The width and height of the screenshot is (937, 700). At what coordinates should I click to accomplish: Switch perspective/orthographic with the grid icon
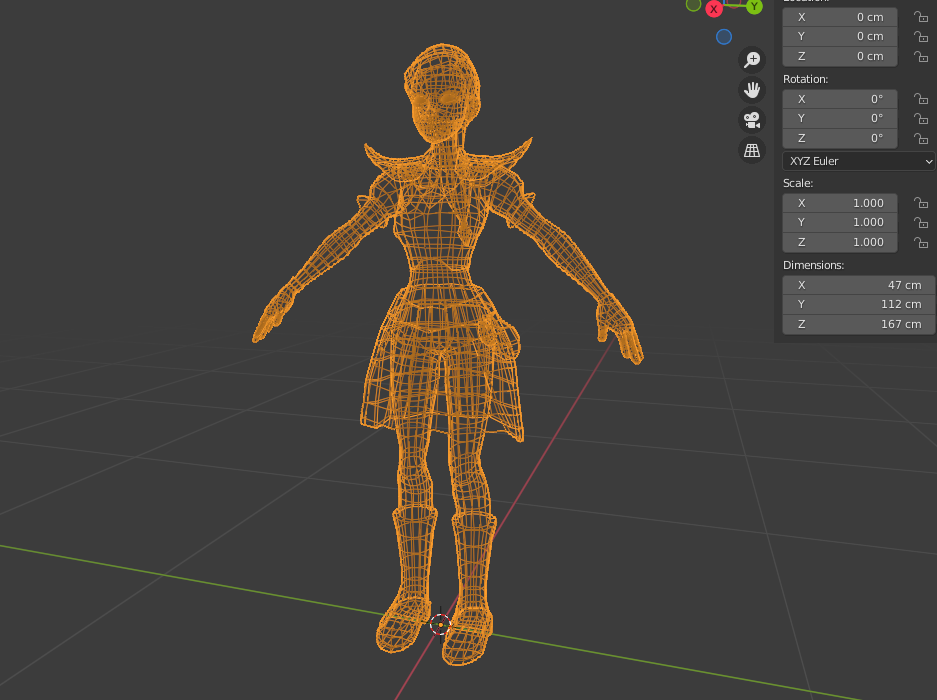pos(752,150)
